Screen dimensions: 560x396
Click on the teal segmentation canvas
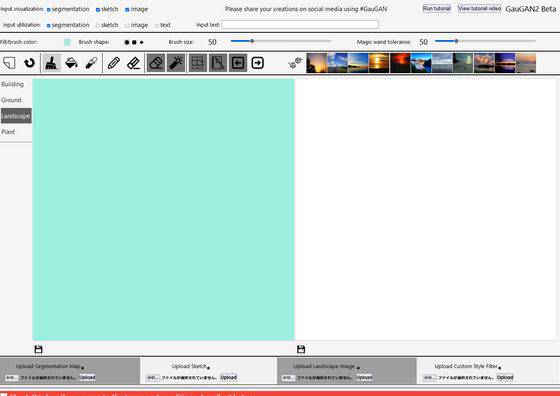(x=164, y=210)
